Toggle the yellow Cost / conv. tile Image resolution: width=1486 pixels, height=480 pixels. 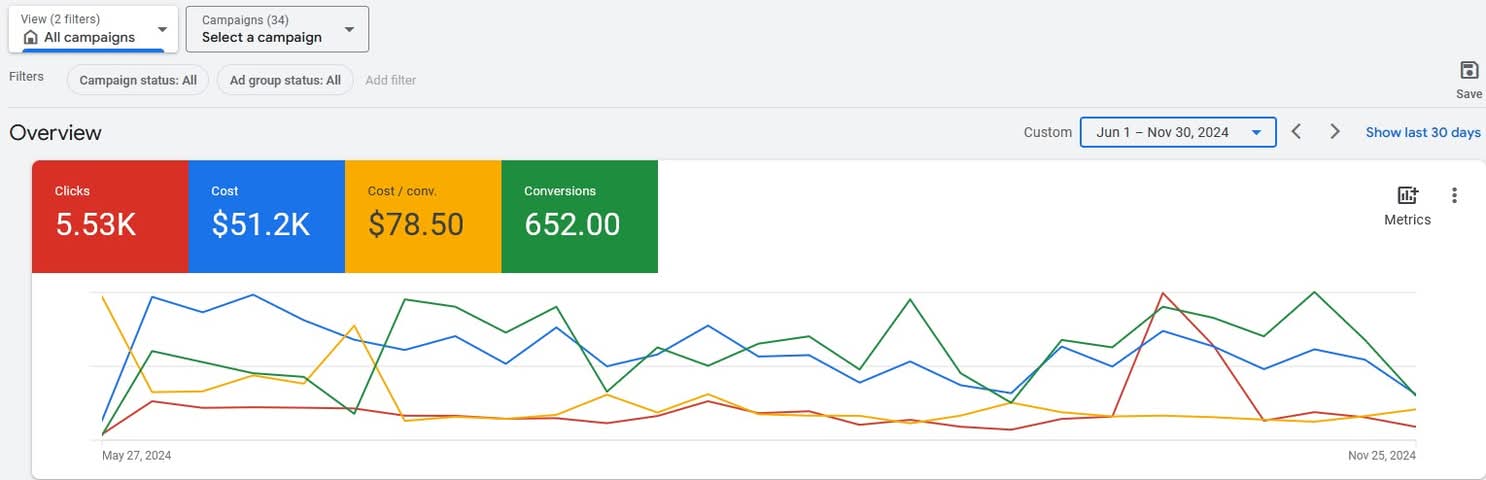422,216
